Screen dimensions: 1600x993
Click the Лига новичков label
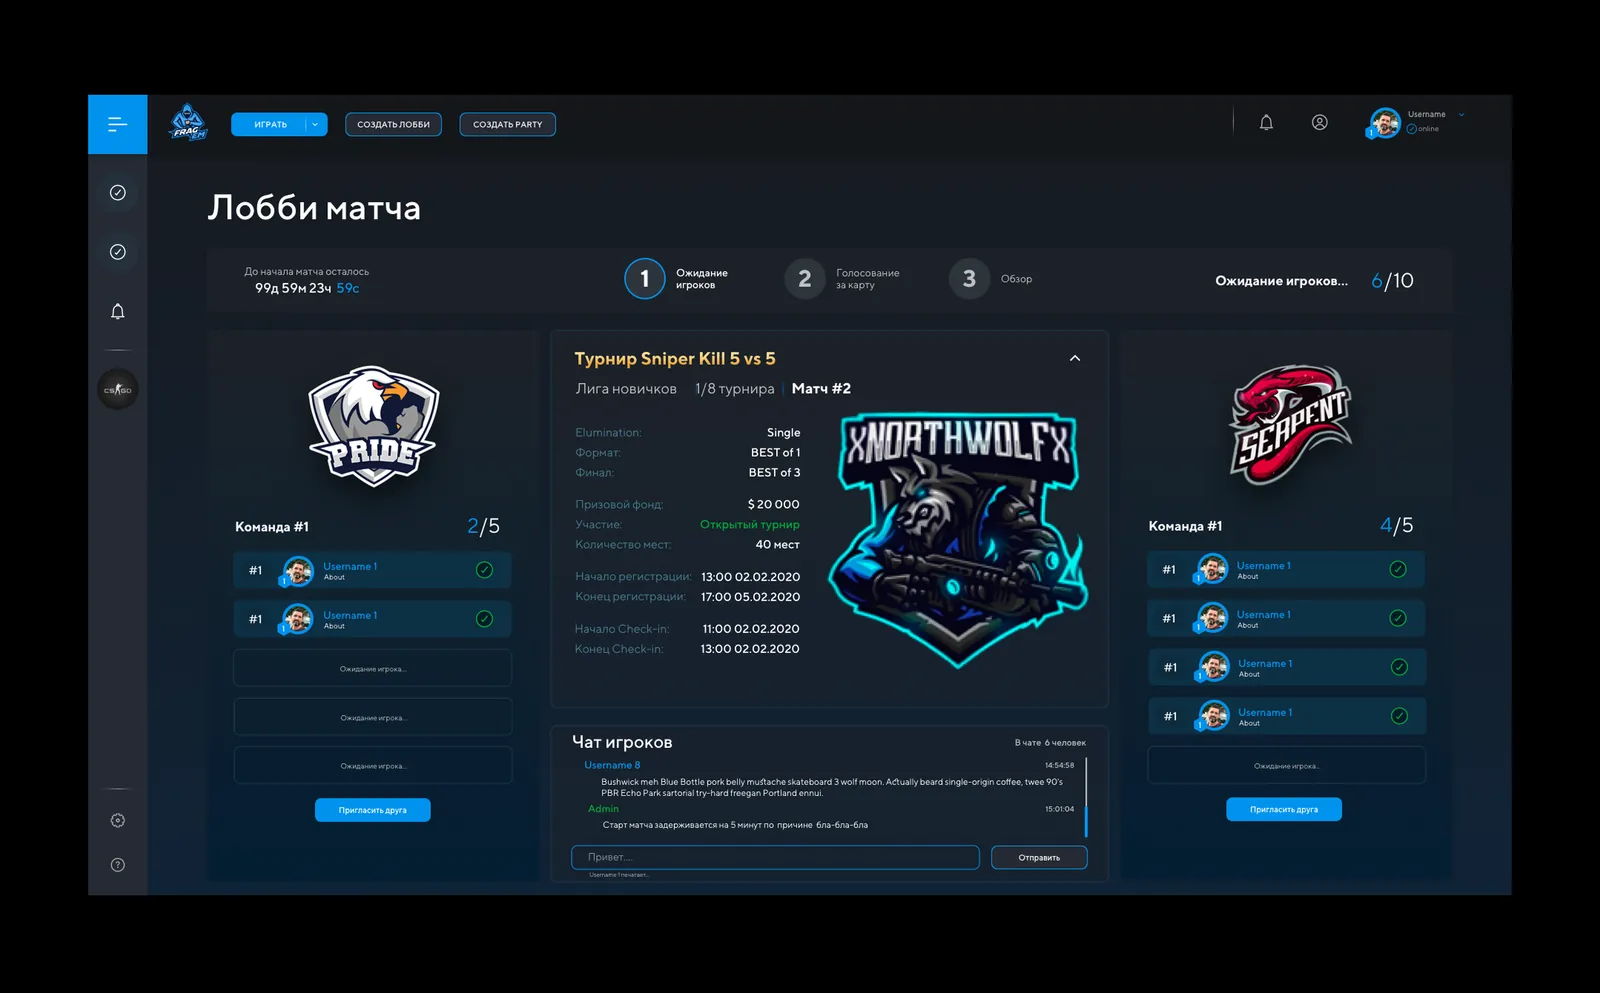coord(626,389)
